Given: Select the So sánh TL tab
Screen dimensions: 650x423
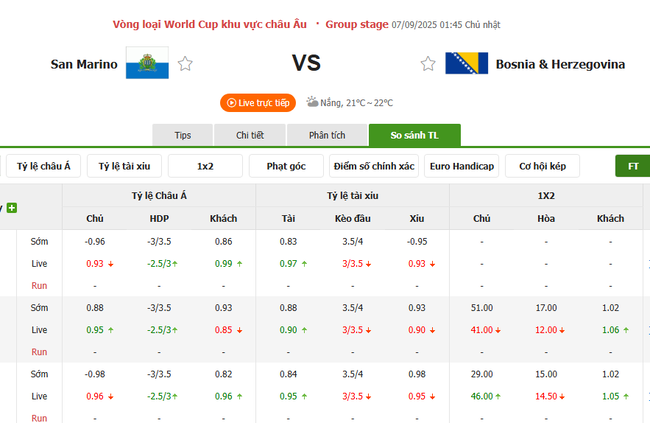Looking at the screenshot, I should pyautogui.click(x=414, y=136).
